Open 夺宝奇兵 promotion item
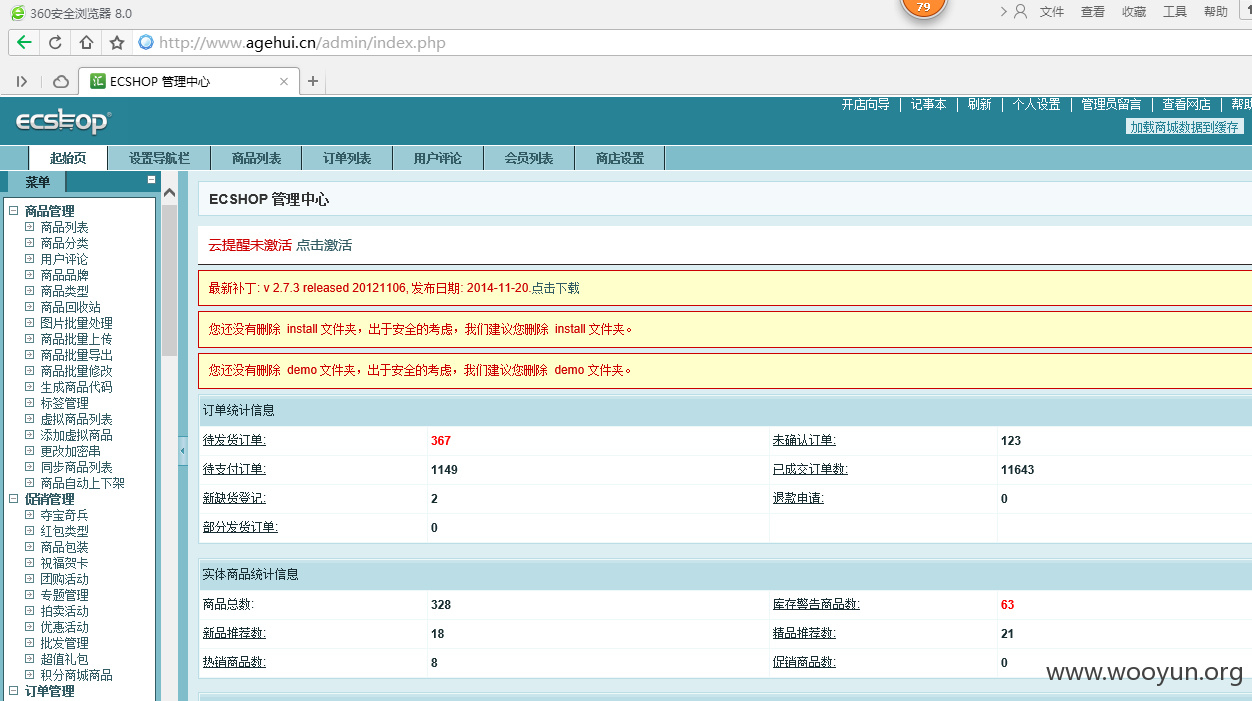The image size is (1252, 701). (x=64, y=515)
